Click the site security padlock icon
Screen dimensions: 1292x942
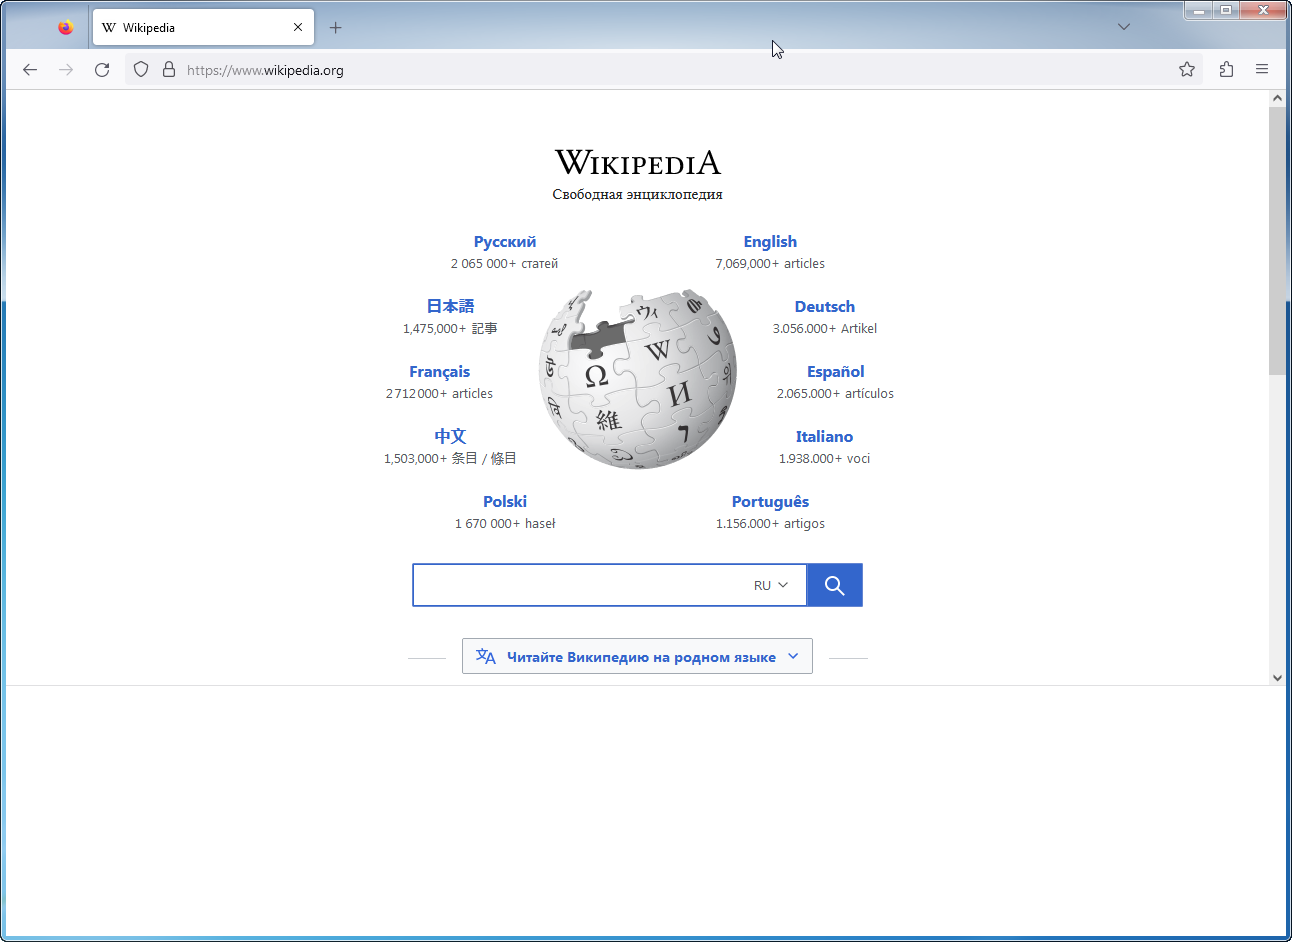pyautogui.click(x=169, y=70)
